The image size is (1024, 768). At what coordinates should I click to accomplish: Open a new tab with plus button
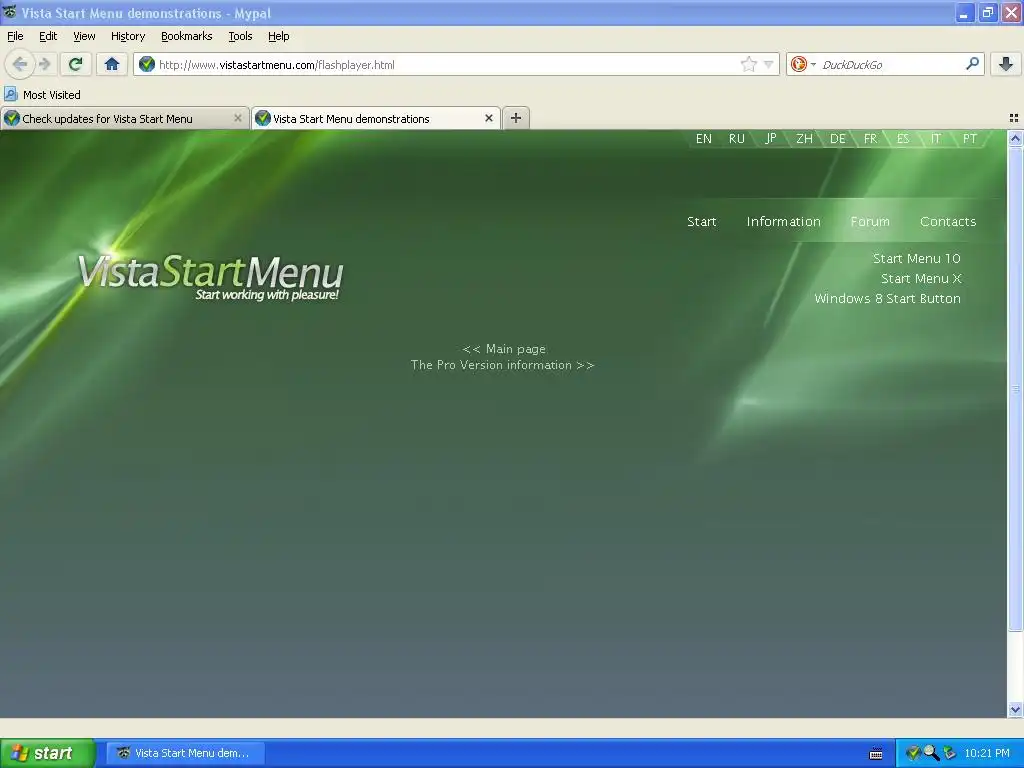pos(516,118)
